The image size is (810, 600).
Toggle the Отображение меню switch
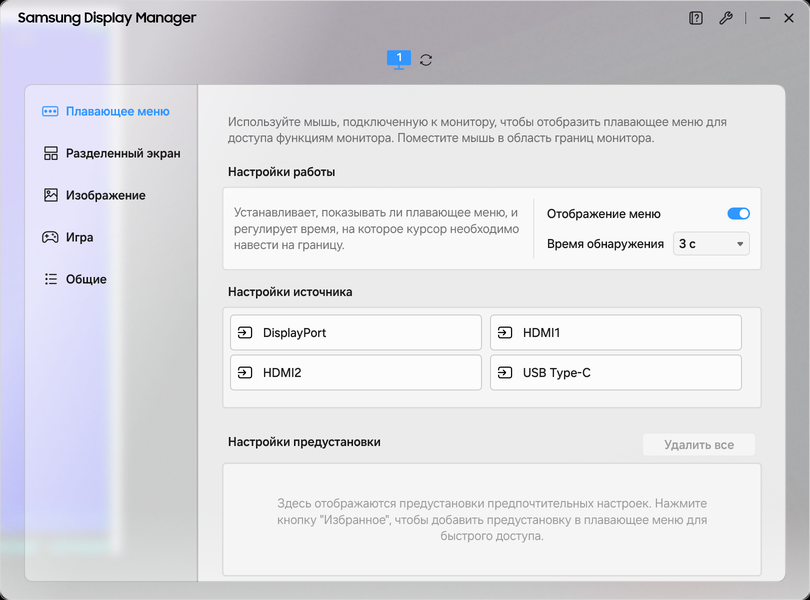coord(739,213)
